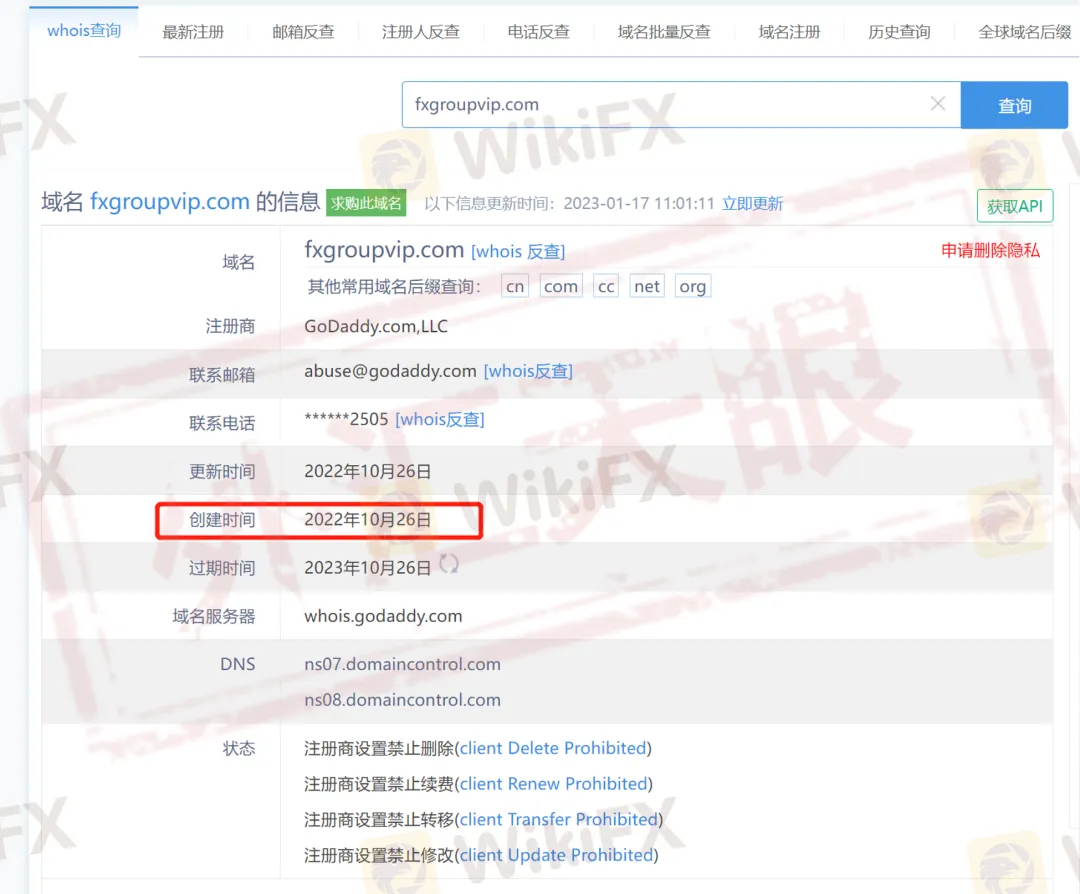Click [whois反查] beside abuse@godaddy.com
Image resolution: width=1080 pixels, height=894 pixels.
pos(528,371)
